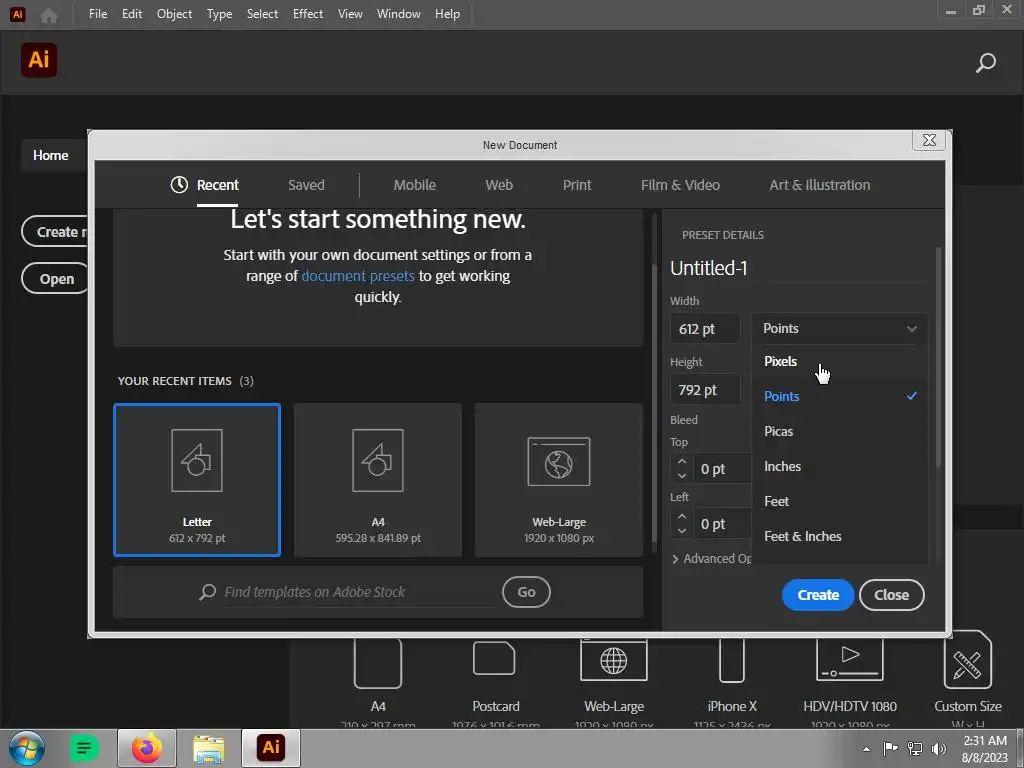Screen dimensions: 1024x768
Task: Click Web-Large globe icon on Home screen
Action: [x=614, y=660]
